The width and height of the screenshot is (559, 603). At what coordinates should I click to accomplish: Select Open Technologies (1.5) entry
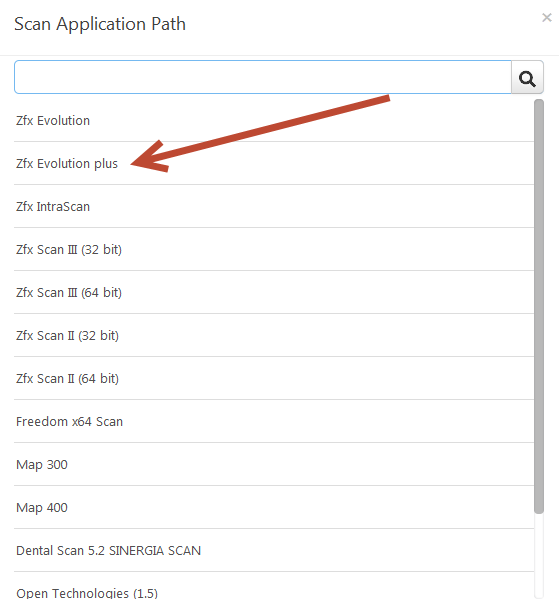coord(274,588)
